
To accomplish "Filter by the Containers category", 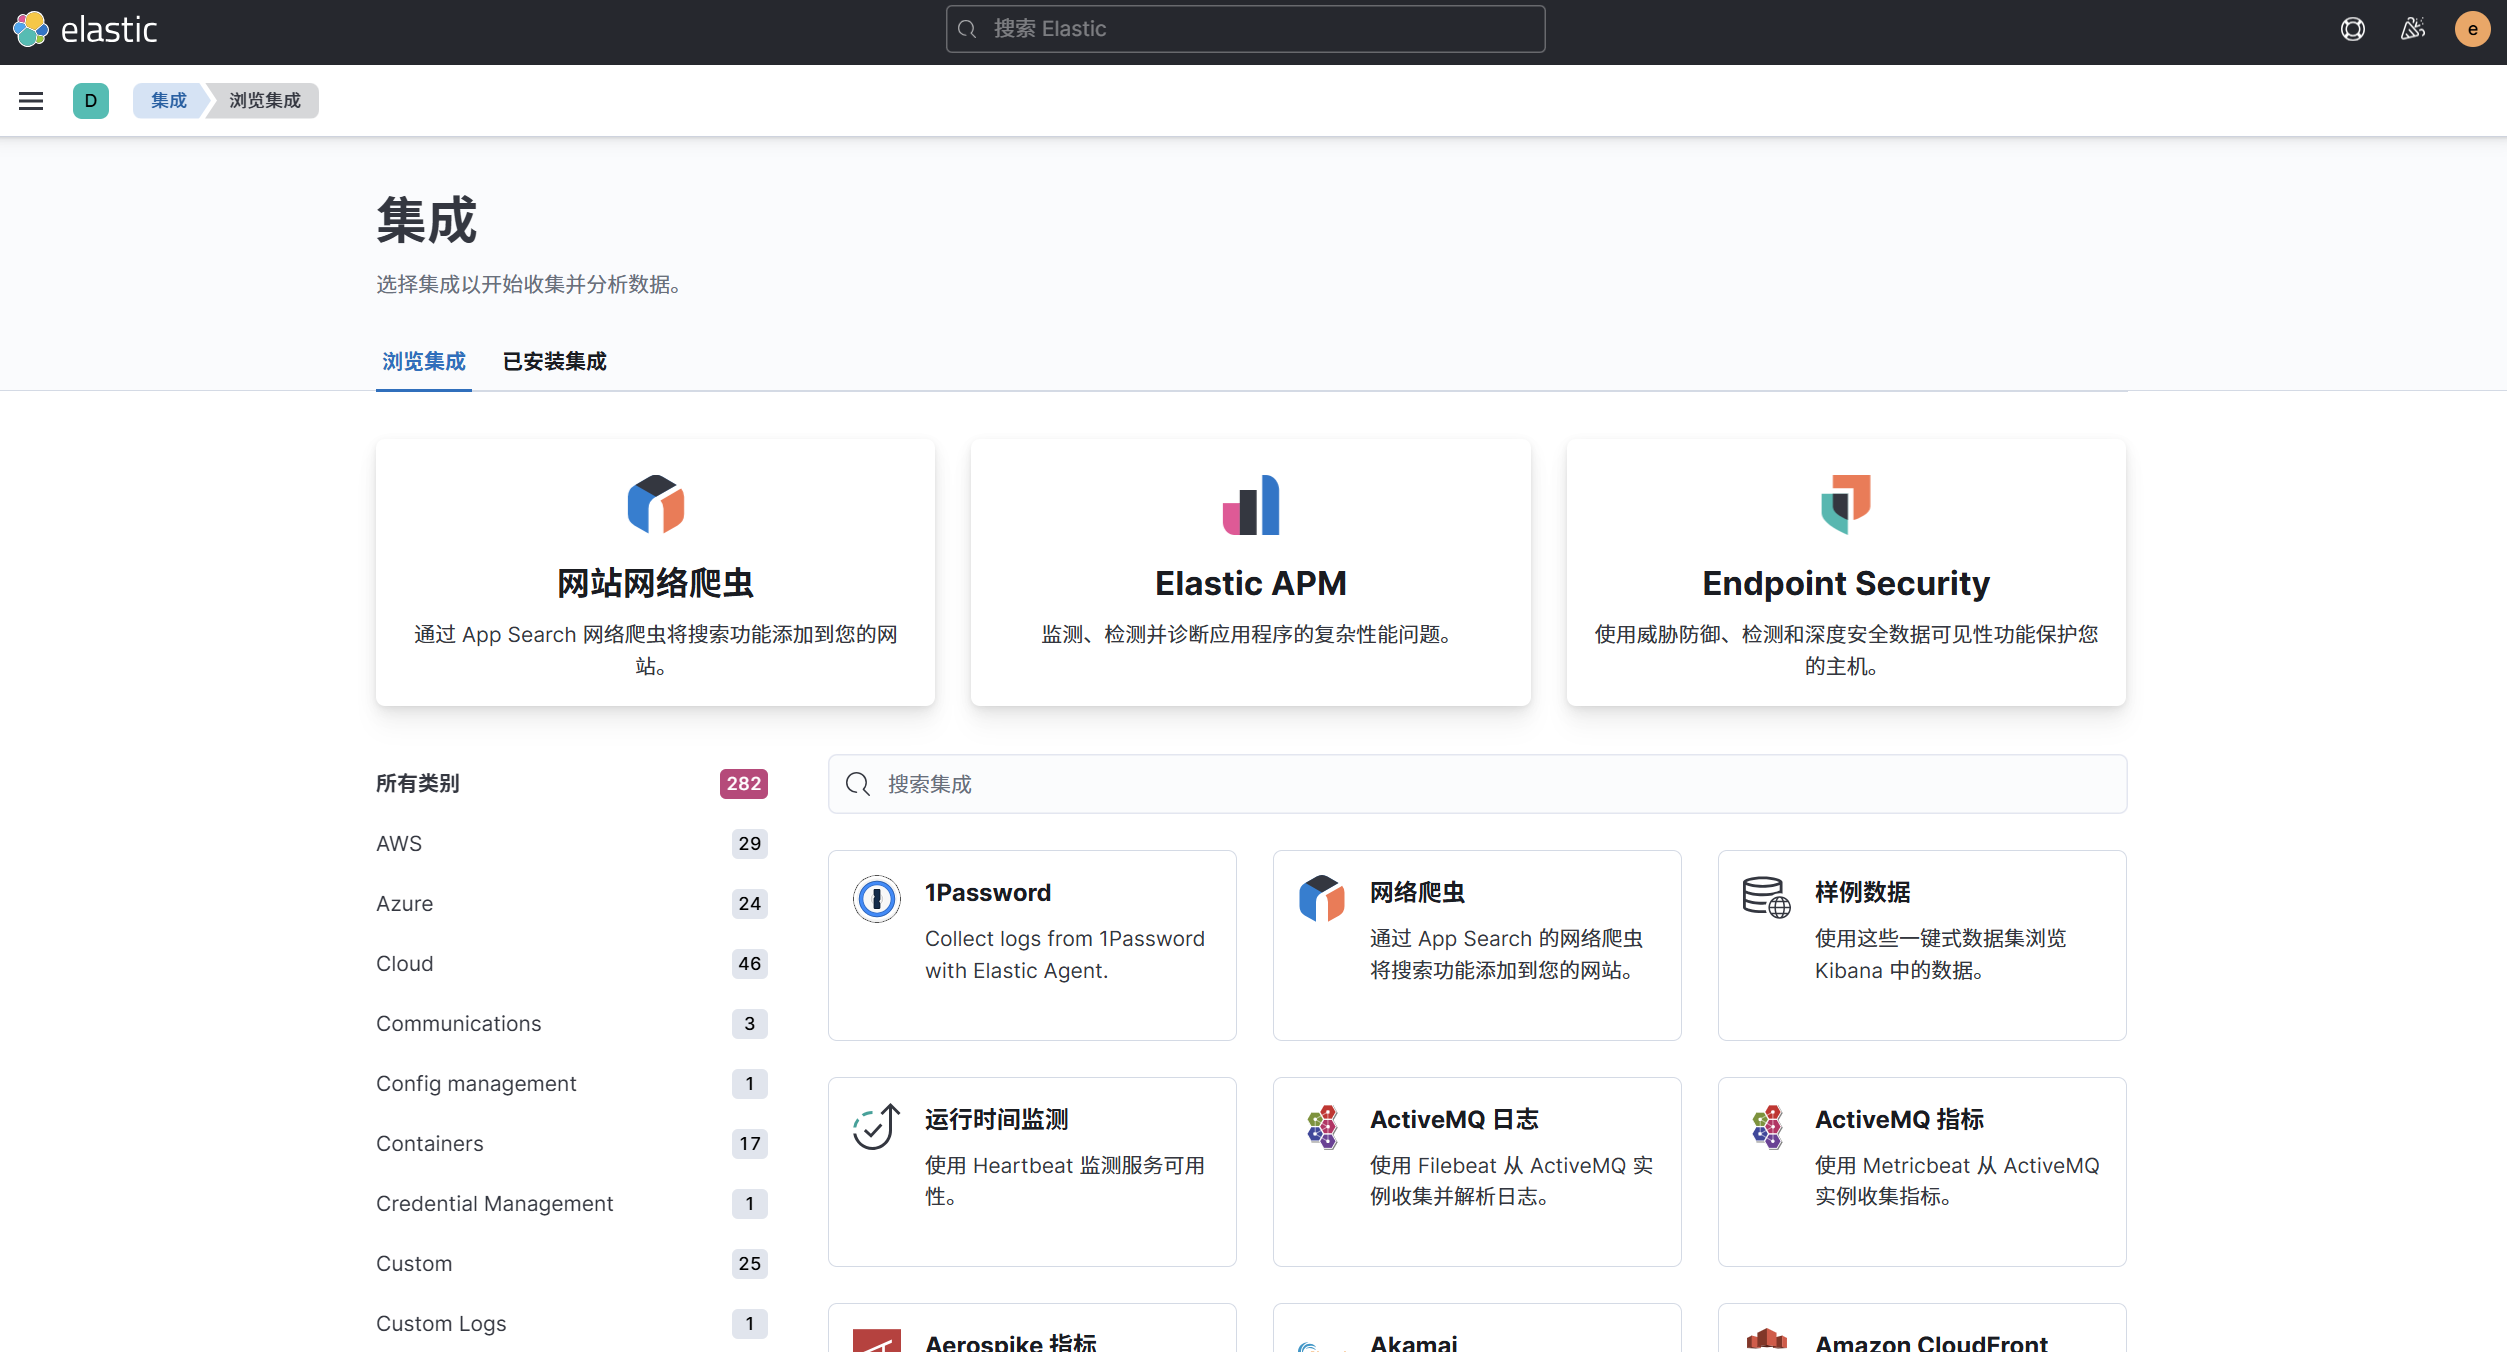I will (x=429, y=1143).
